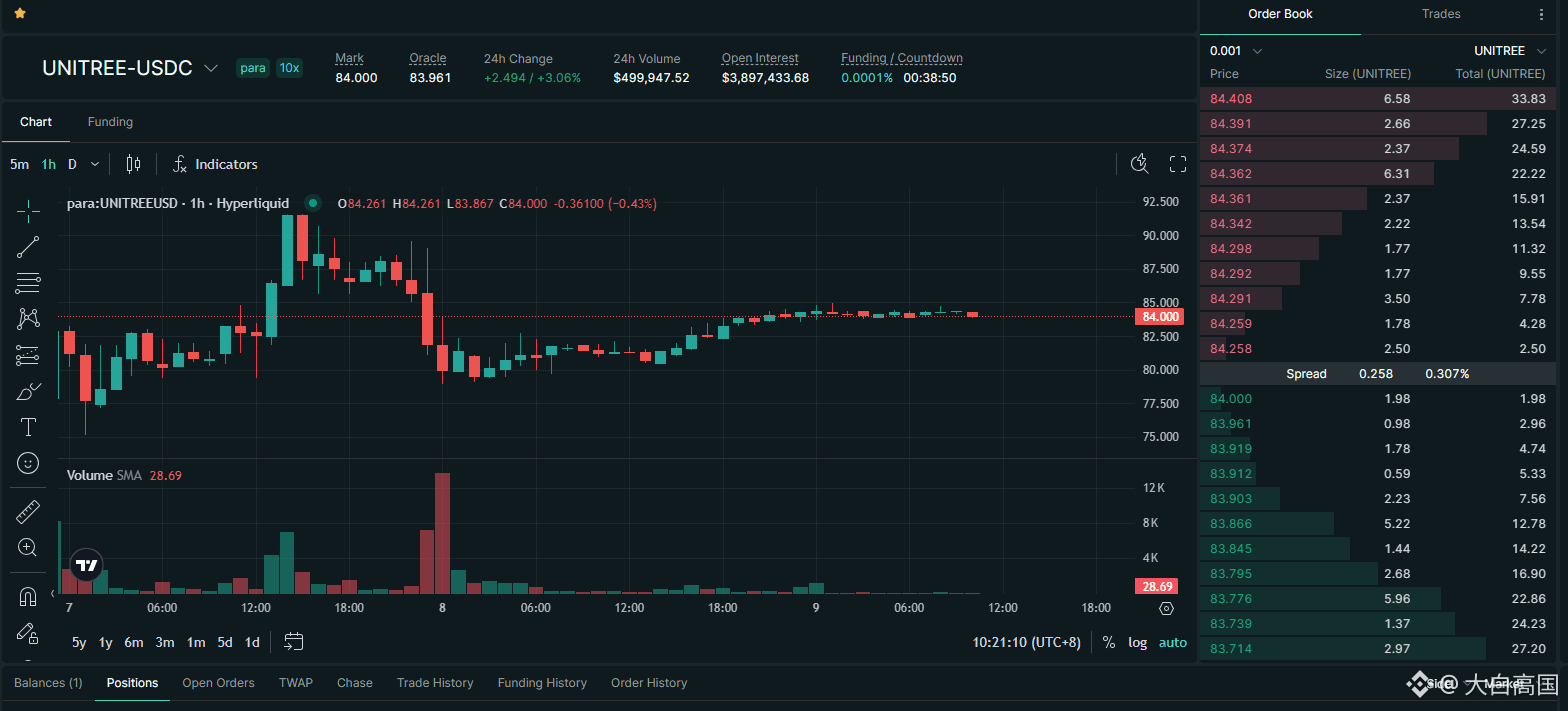Click bid price 83.714 in order book
Screen dimensions: 1568x711
pyautogui.click(x=1231, y=649)
